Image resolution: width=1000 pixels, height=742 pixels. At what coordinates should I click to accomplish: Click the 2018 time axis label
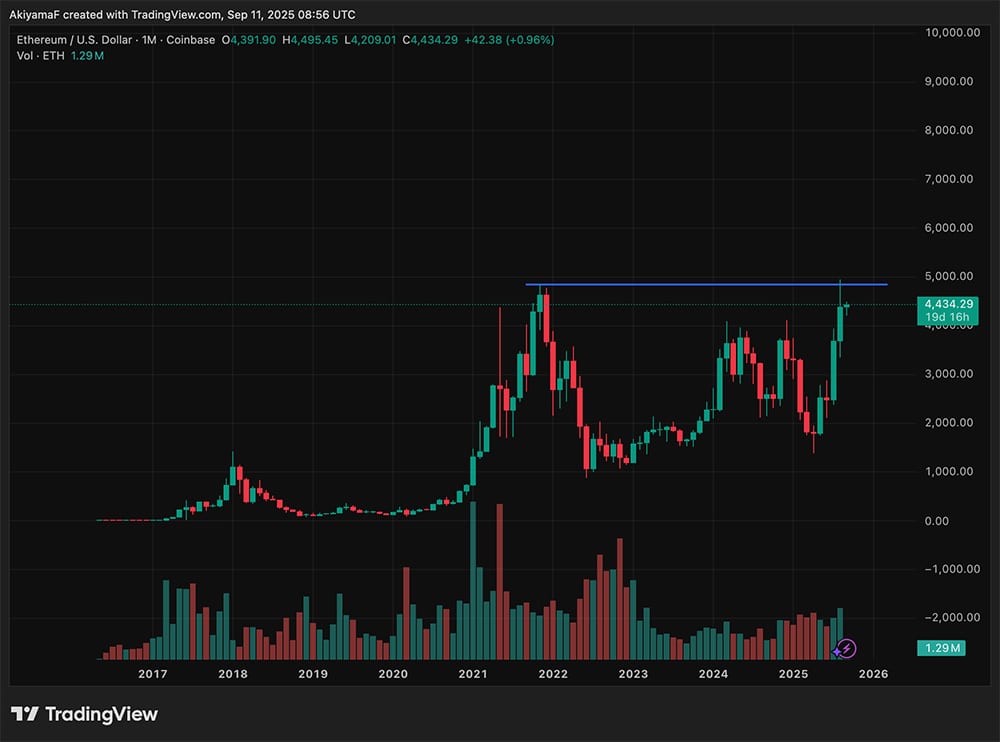pyautogui.click(x=233, y=674)
